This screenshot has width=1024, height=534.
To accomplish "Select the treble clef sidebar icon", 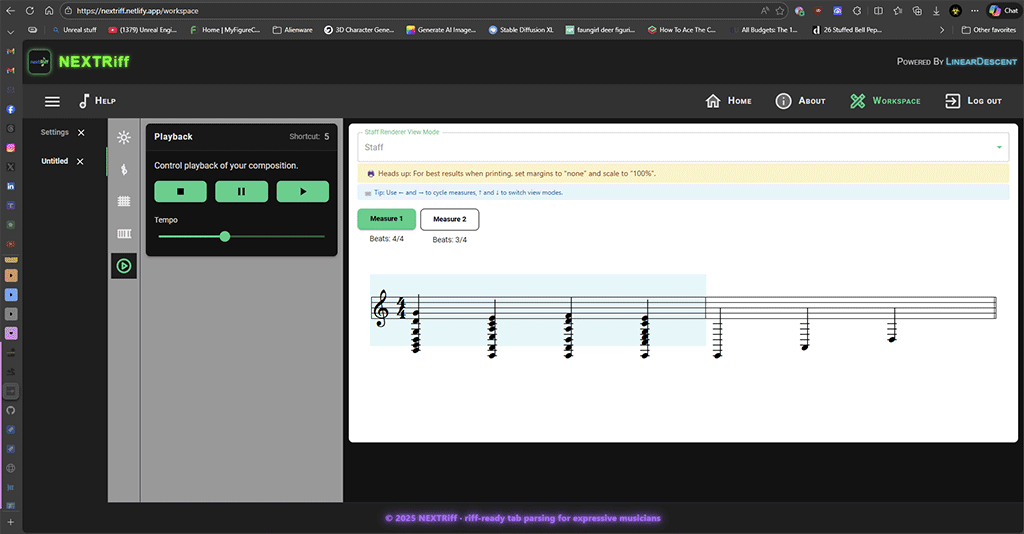I will (124, 170).
